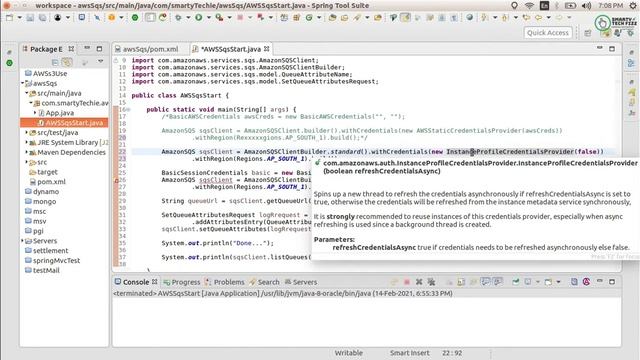The width and height of the screenshot is (640, 360).
Task: Select the settlement project
Action: click(47, 251)
